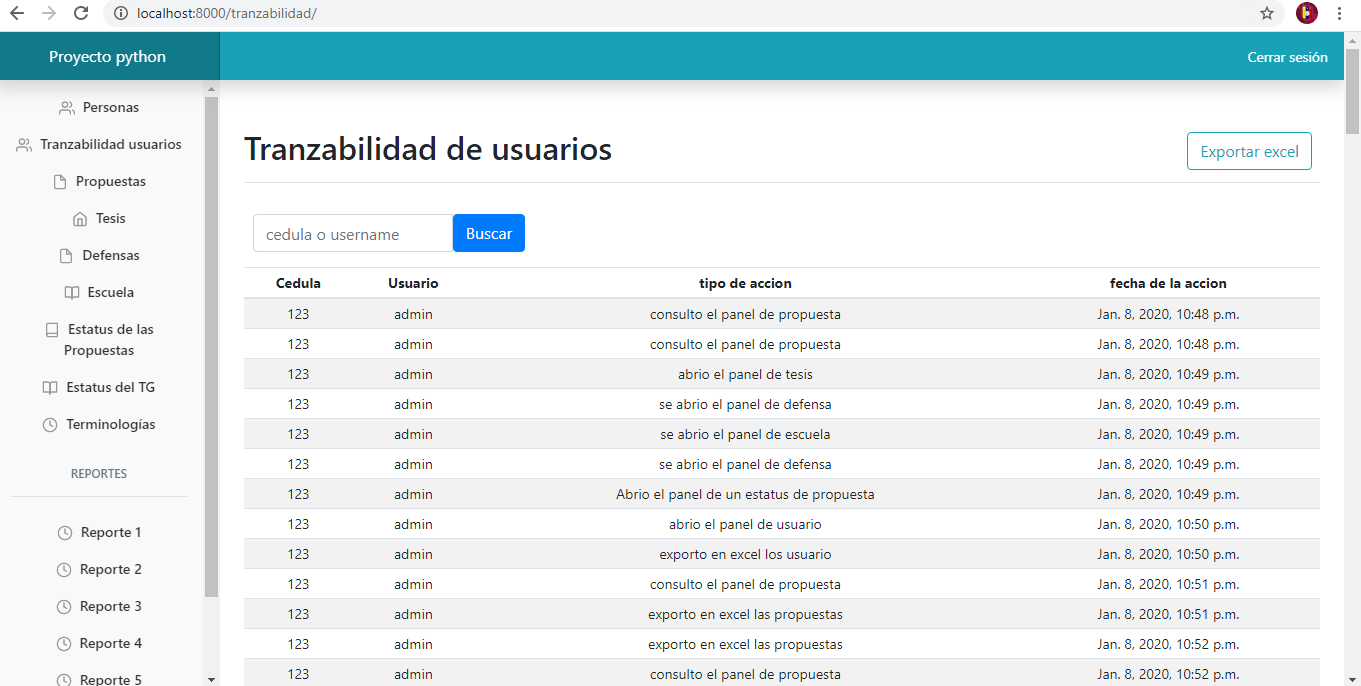The width and height of the screenshot is (1361, 686).
Task: Click the Propuestas file icon
Action: pos(60,182)
